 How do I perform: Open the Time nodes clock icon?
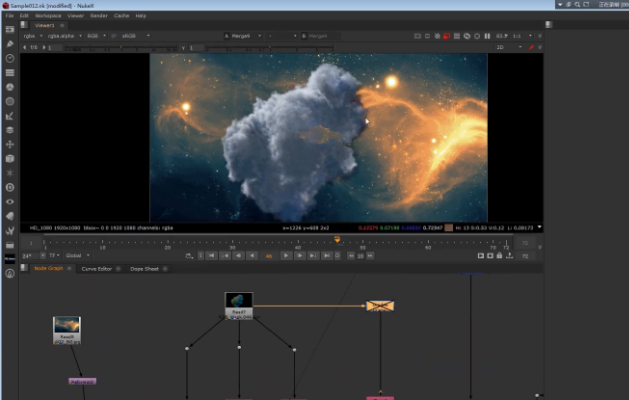coord(10,58)
